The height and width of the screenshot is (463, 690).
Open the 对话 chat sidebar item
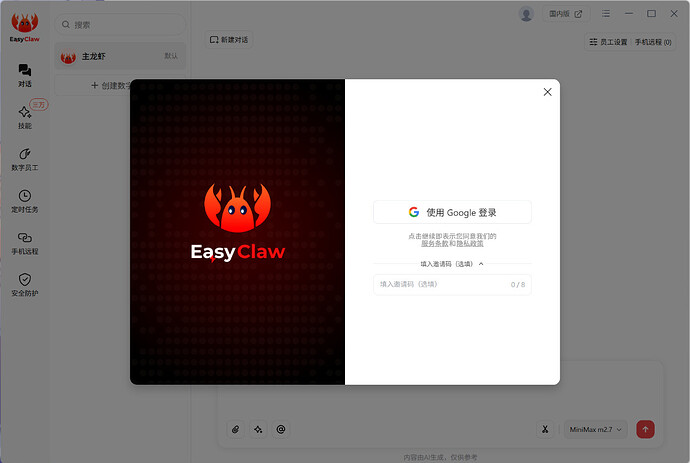pos(25,75)
